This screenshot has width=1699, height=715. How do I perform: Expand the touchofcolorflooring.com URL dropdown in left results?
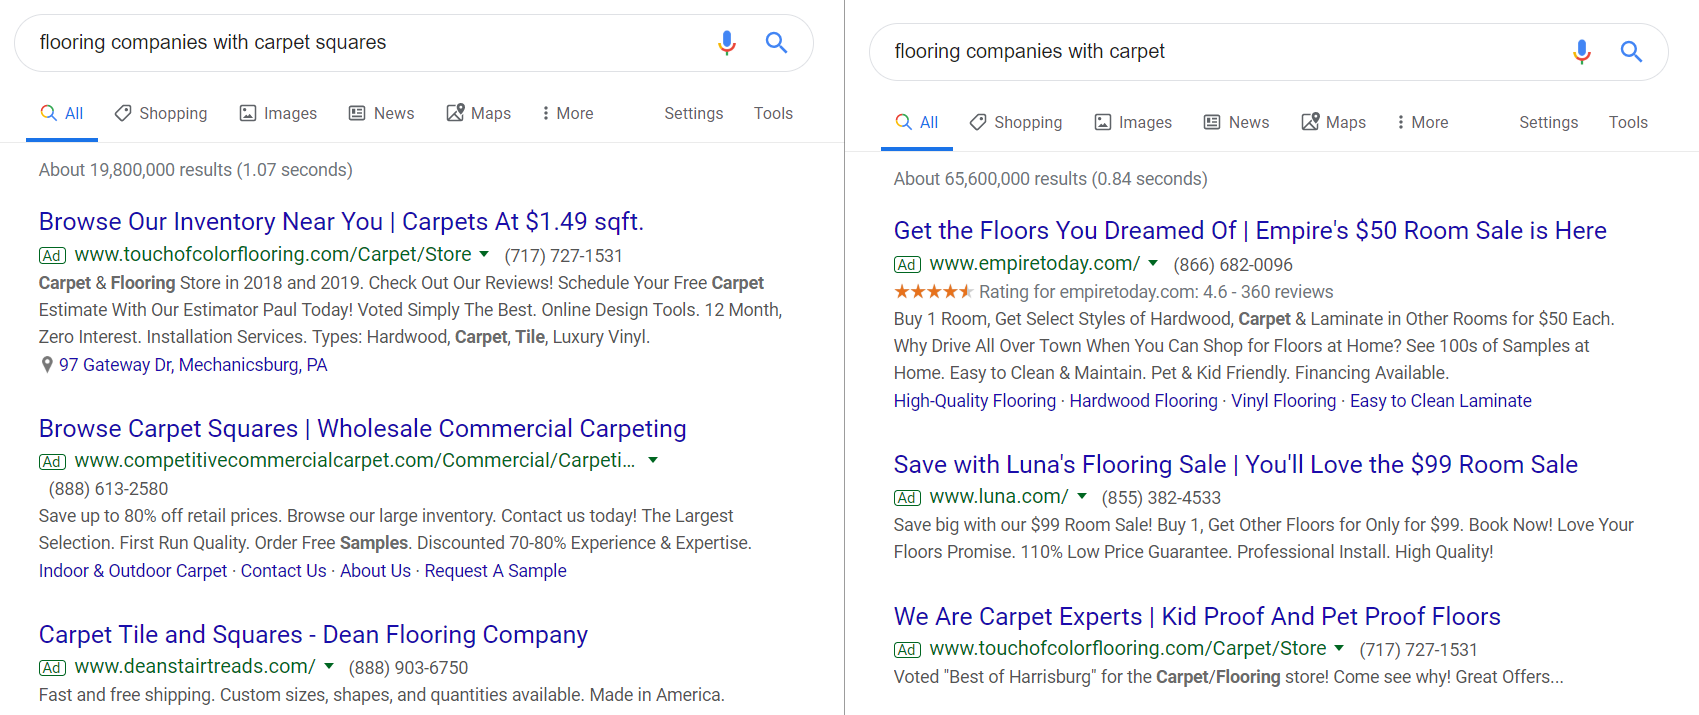pyautogui.click(x=484, y=254)
